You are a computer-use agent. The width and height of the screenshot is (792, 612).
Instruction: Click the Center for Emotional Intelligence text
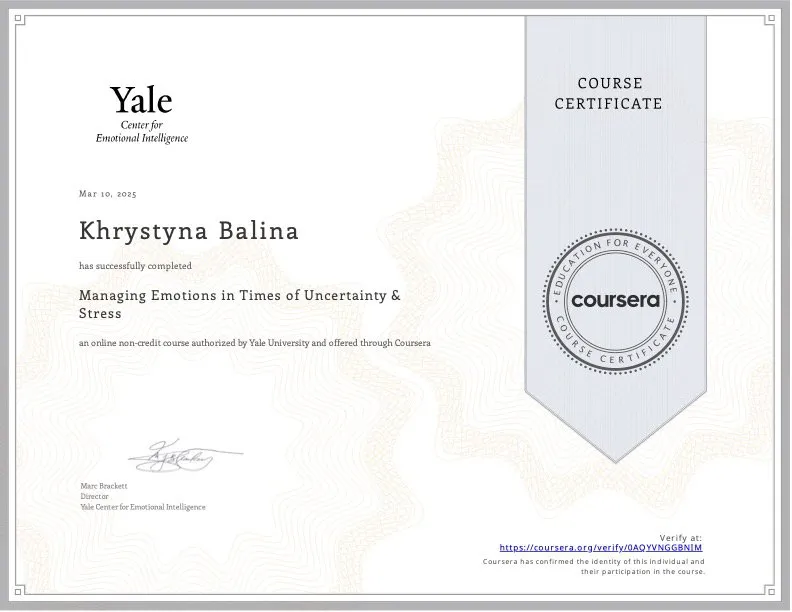142,132
